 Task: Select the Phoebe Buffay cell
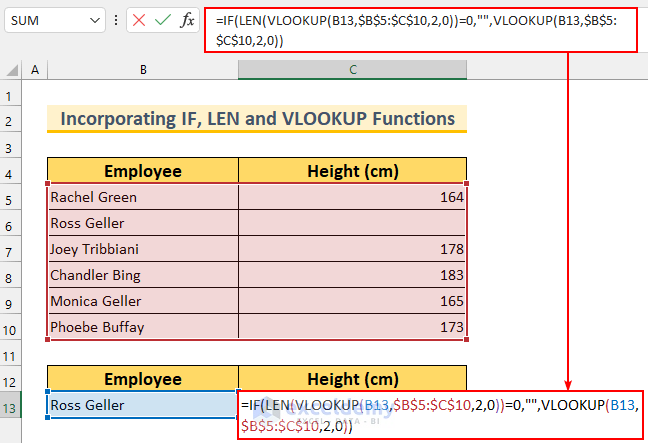pos(143,327)
